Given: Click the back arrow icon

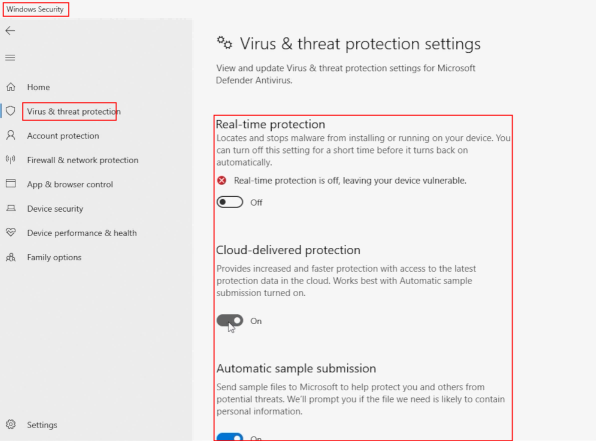Looking at the screenshot, I should click(10, 31).
